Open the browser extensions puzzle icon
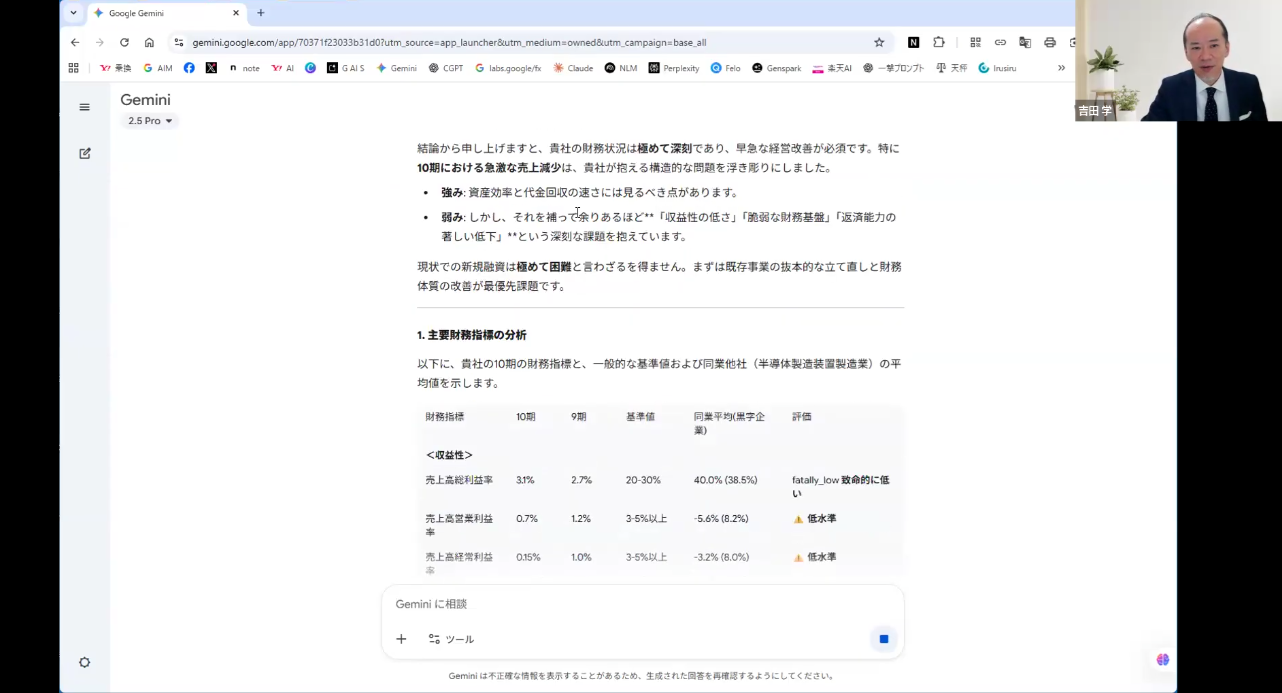 click(939, 42)
